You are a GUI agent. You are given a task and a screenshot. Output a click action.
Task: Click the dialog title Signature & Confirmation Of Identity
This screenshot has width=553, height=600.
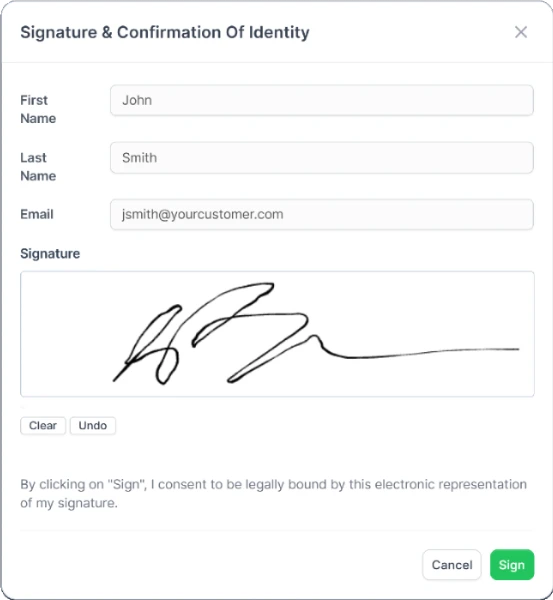click(165, 33)
